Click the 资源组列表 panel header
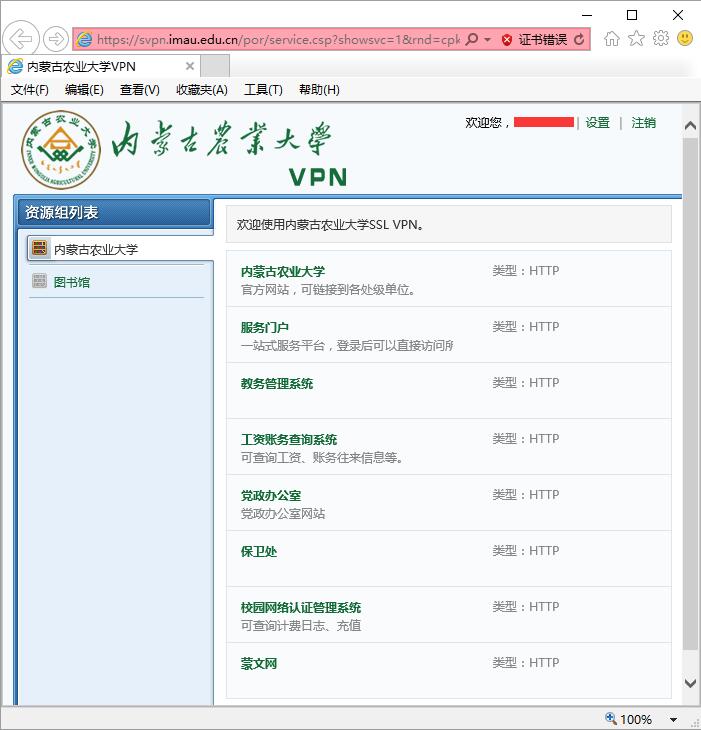This screenshot has width=701, height=730. (x=114, y=212)
